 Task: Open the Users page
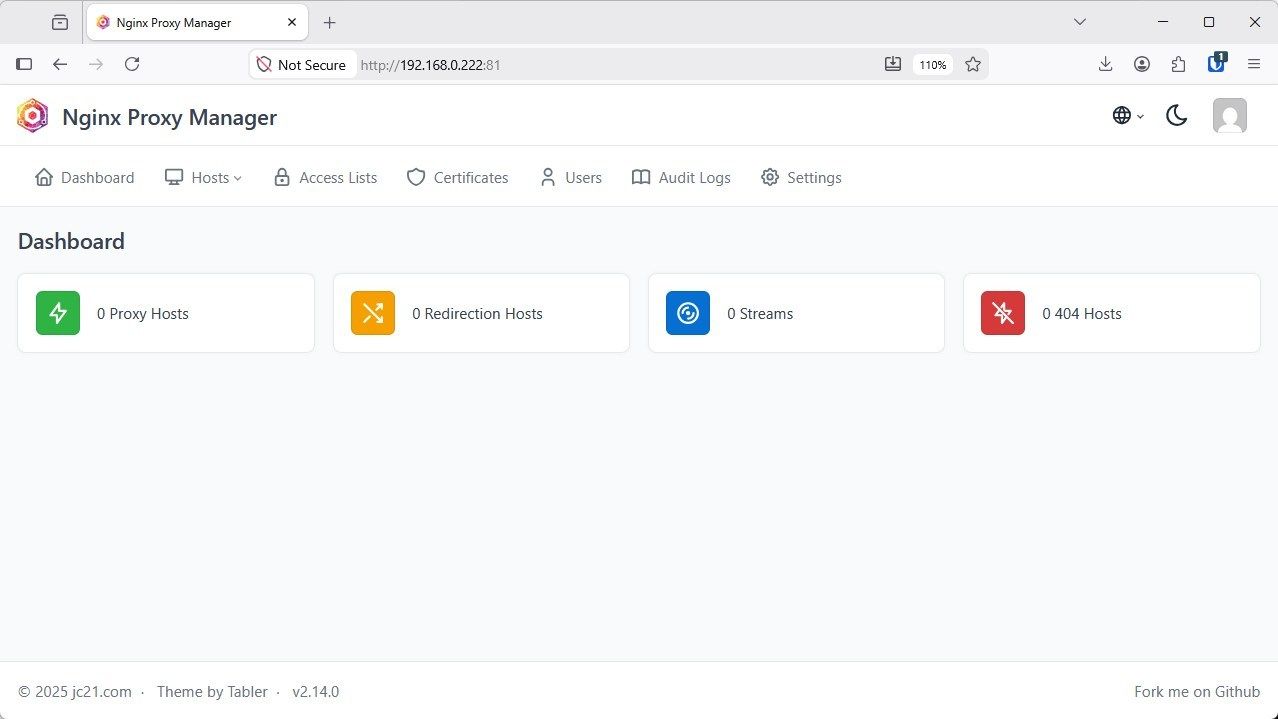click(570, 177)
